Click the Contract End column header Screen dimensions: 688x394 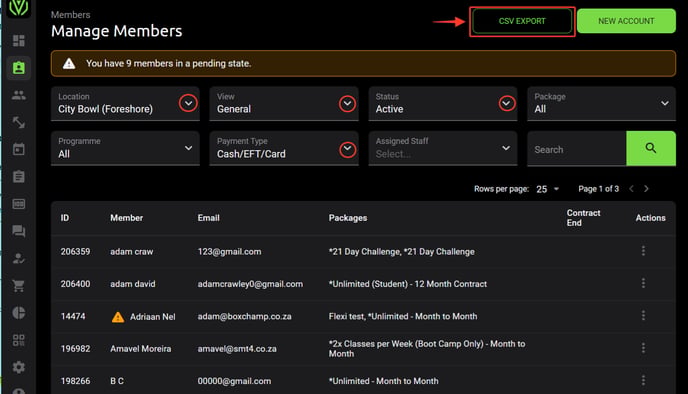[x=583, y=218]
